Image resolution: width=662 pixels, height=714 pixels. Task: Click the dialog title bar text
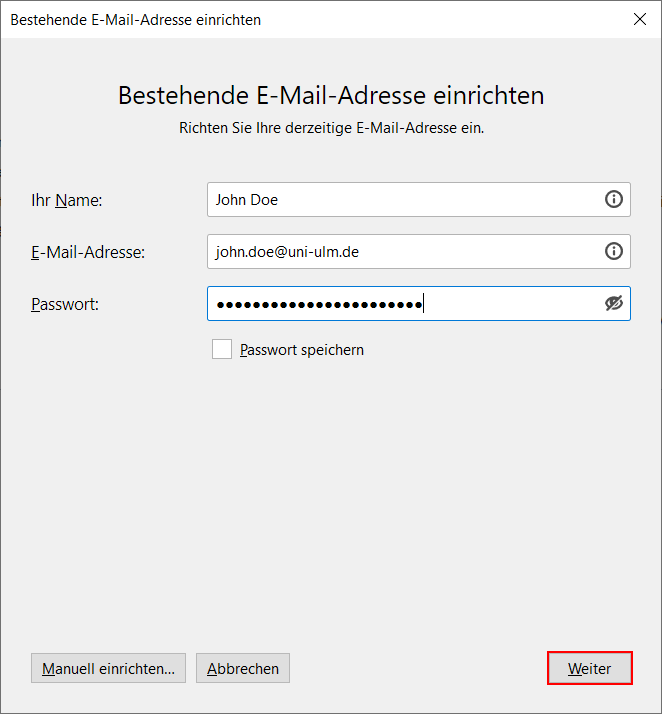pos(135,19)
